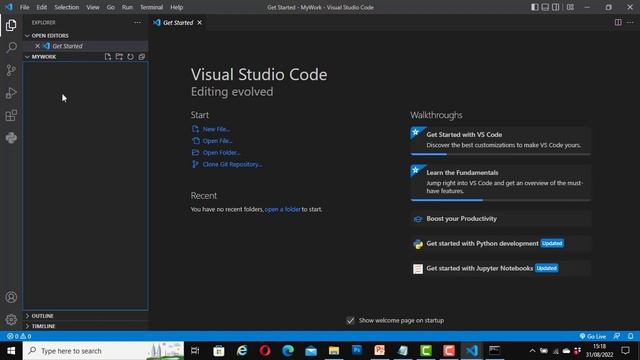Open the File menu
This screenshot has width=640, height=360.
click(24, 7)
